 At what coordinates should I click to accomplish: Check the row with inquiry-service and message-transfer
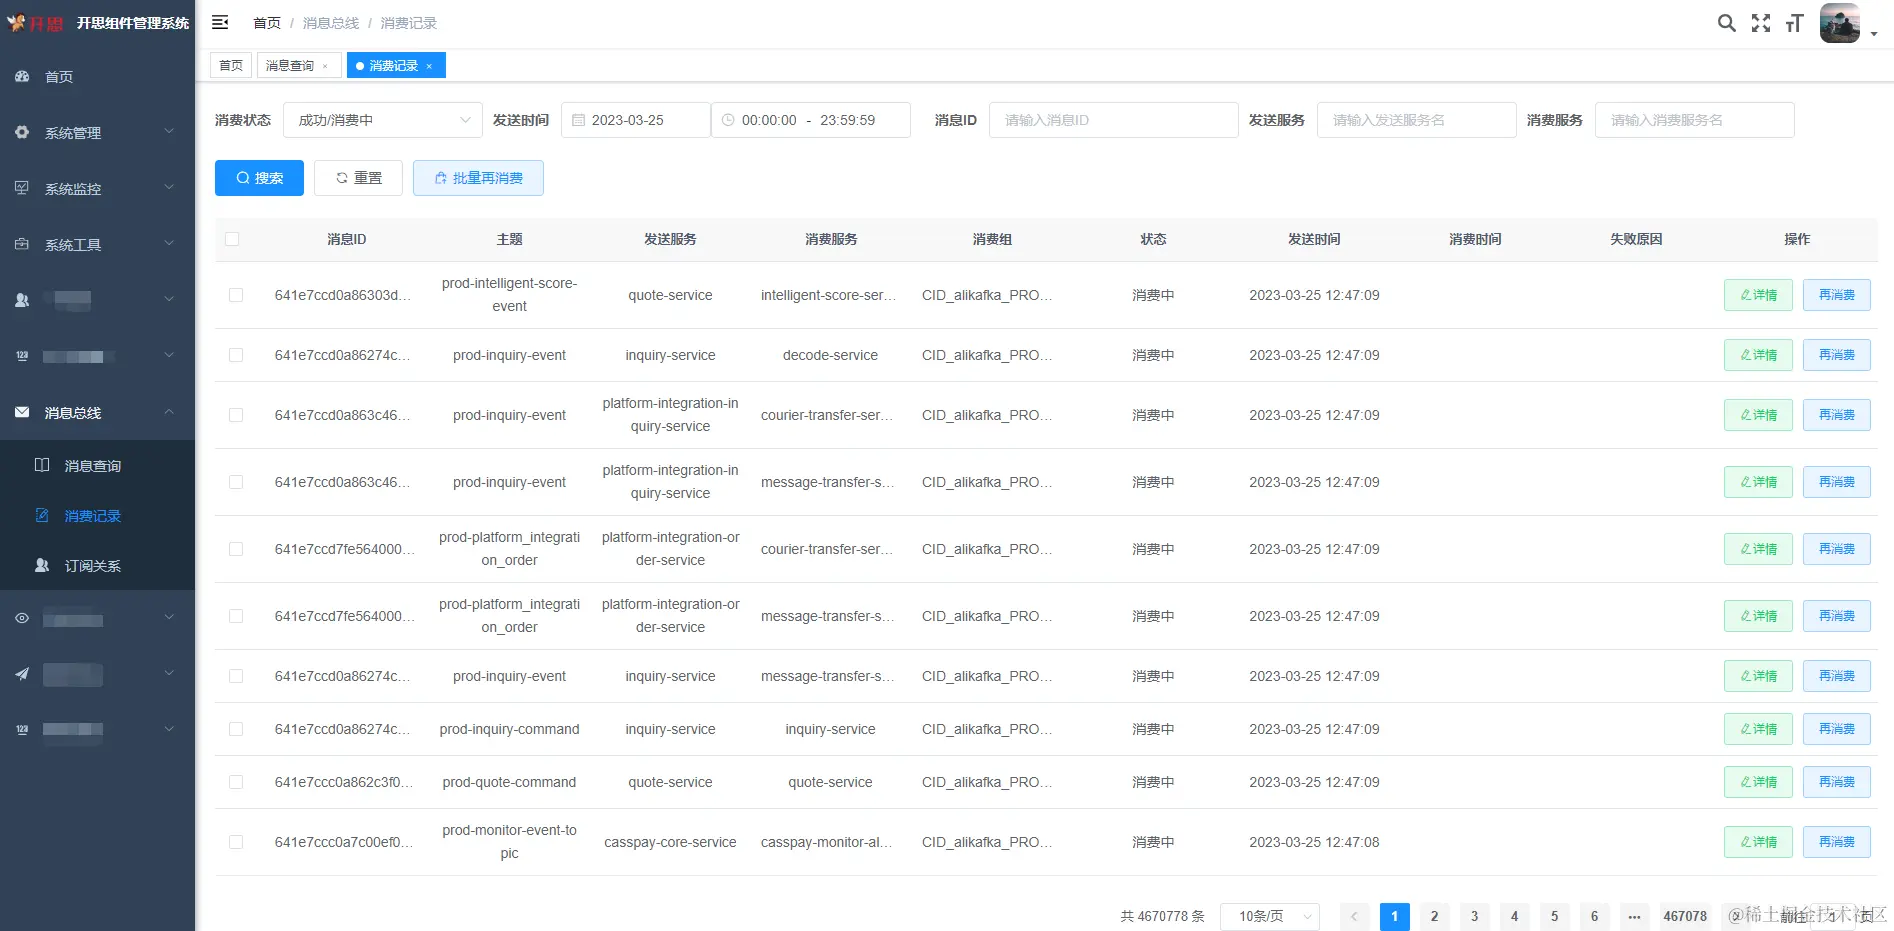(236, 676)
